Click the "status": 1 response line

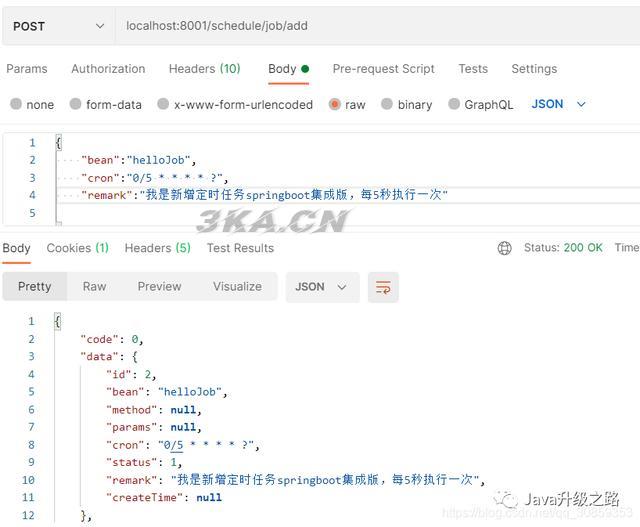(144, 462)
